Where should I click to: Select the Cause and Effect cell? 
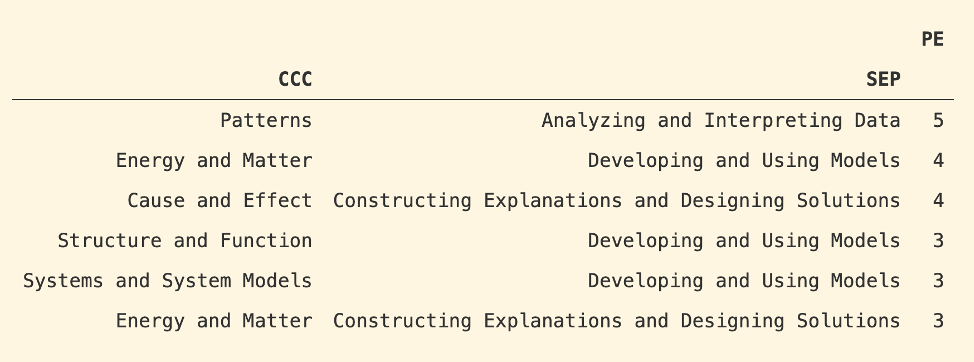point(220,201)
